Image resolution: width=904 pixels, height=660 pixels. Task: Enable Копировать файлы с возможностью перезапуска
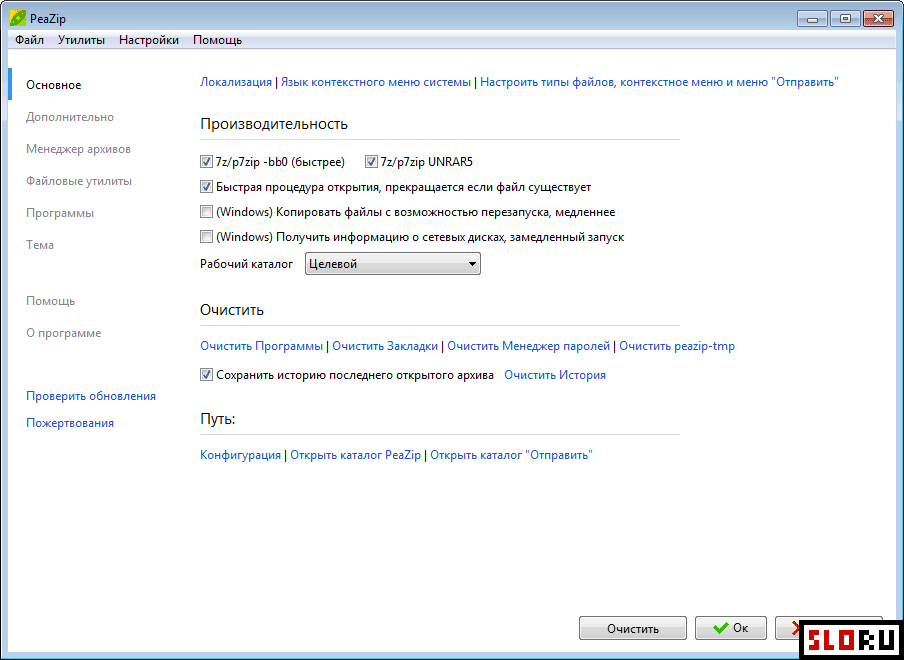pyautogui.click(x=206, y=212)
